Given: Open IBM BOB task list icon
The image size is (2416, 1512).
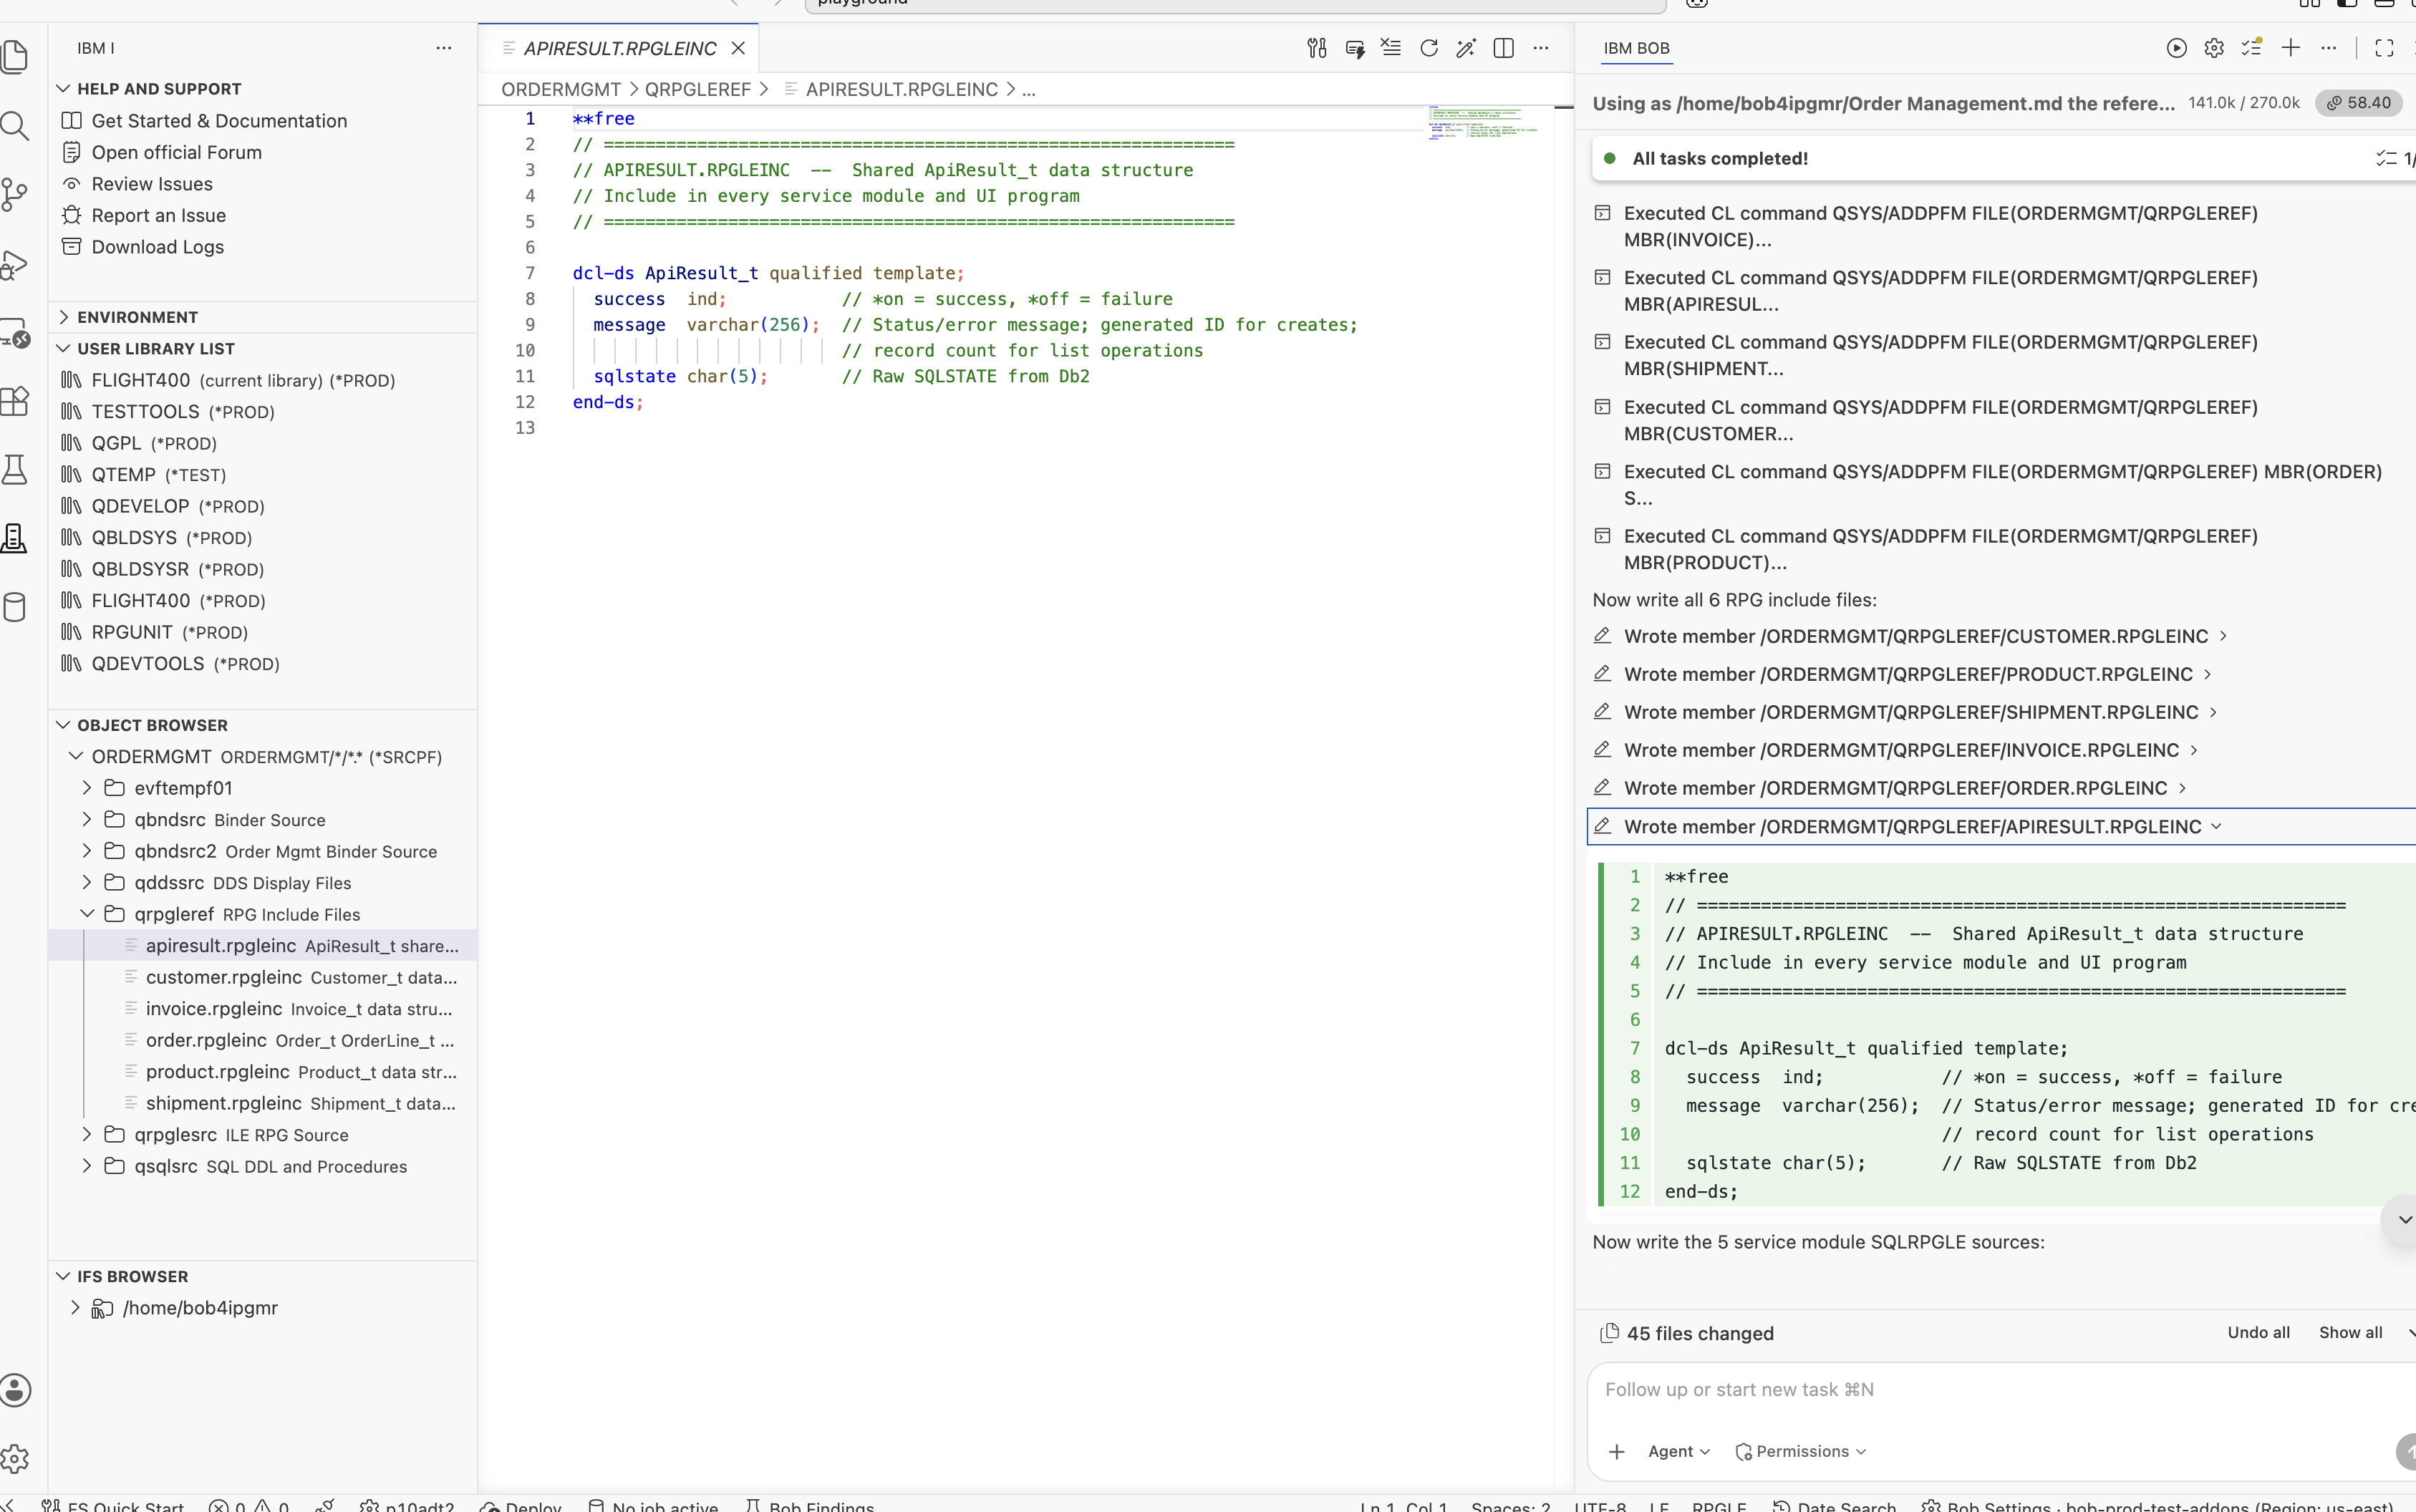Looking at the screenshot, I should [2252, 47].
